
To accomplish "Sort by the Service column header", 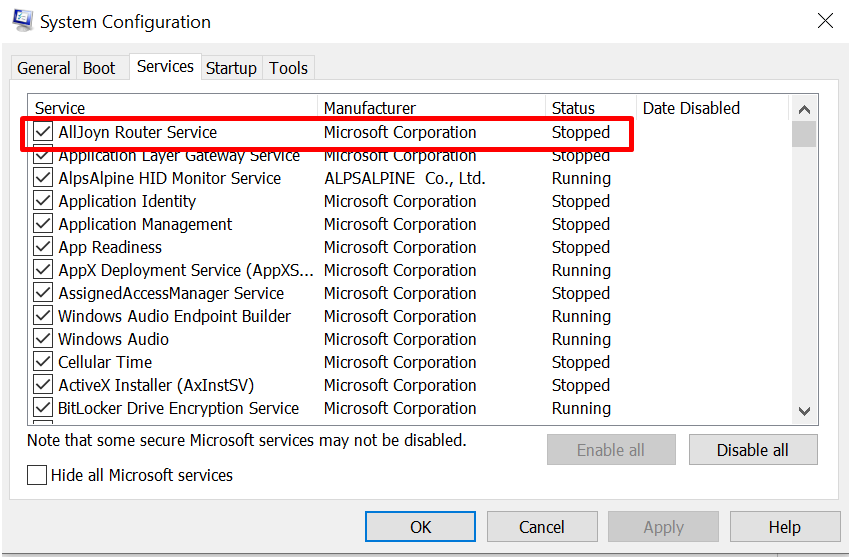I will tap(173, 108).
